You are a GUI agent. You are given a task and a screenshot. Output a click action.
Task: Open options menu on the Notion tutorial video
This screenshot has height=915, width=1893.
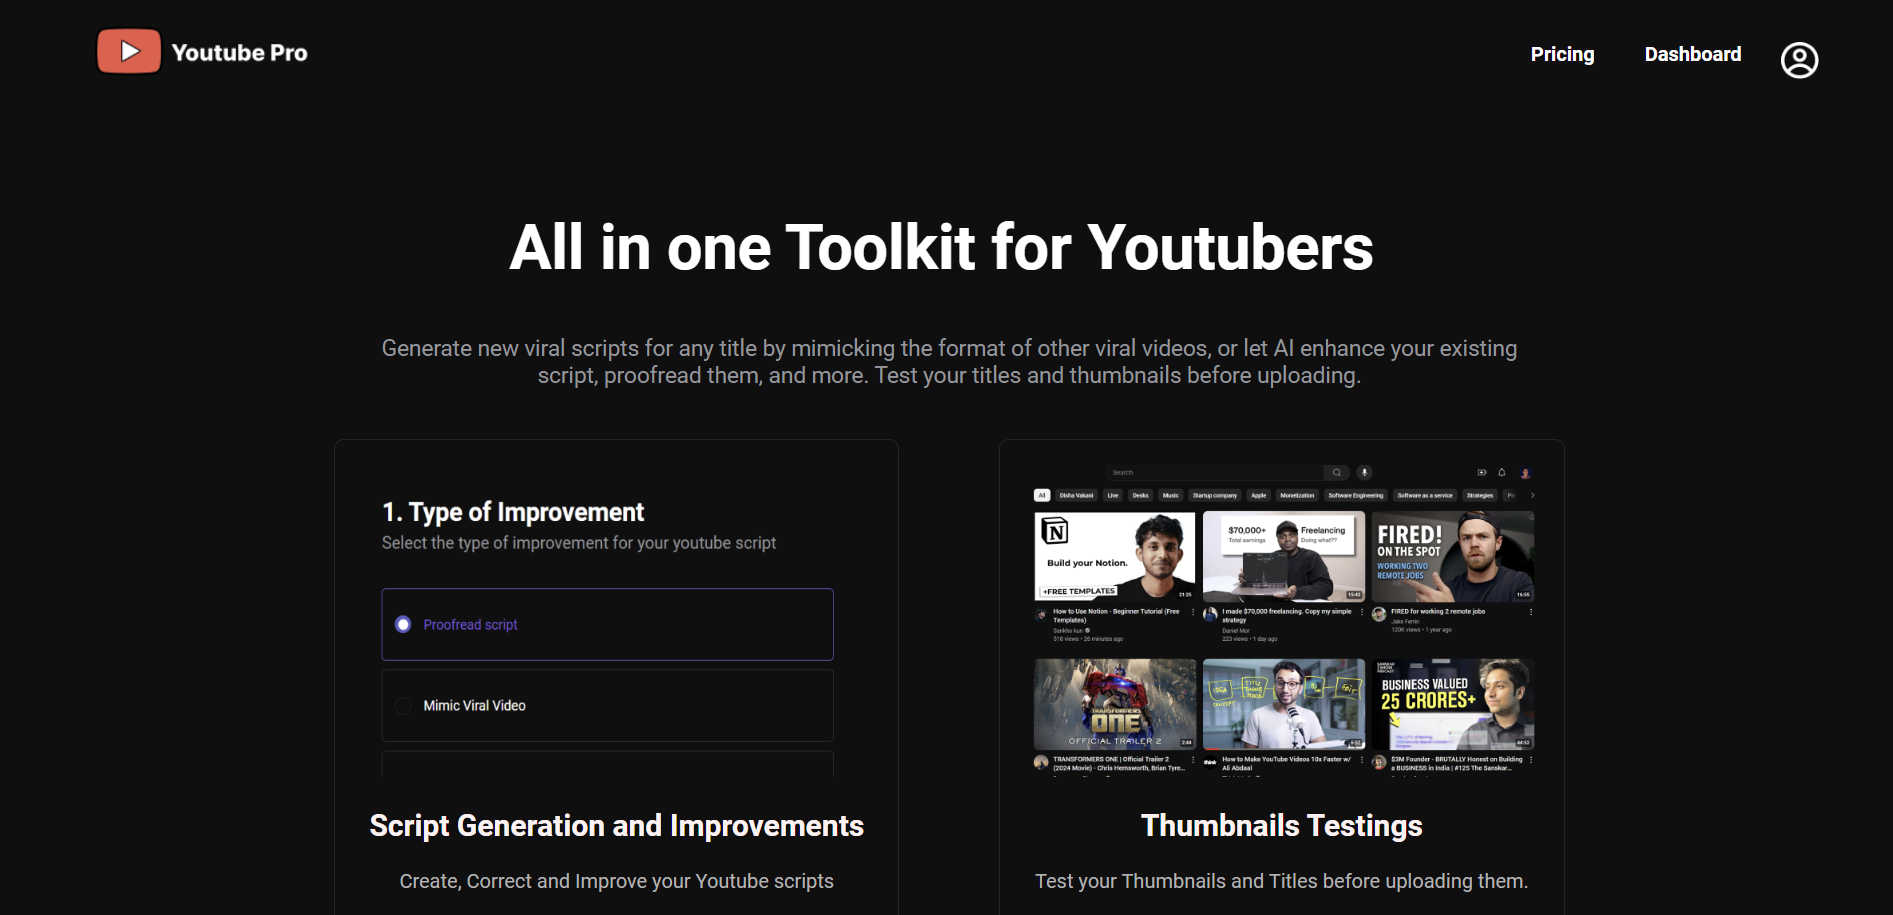[1193, 612]
